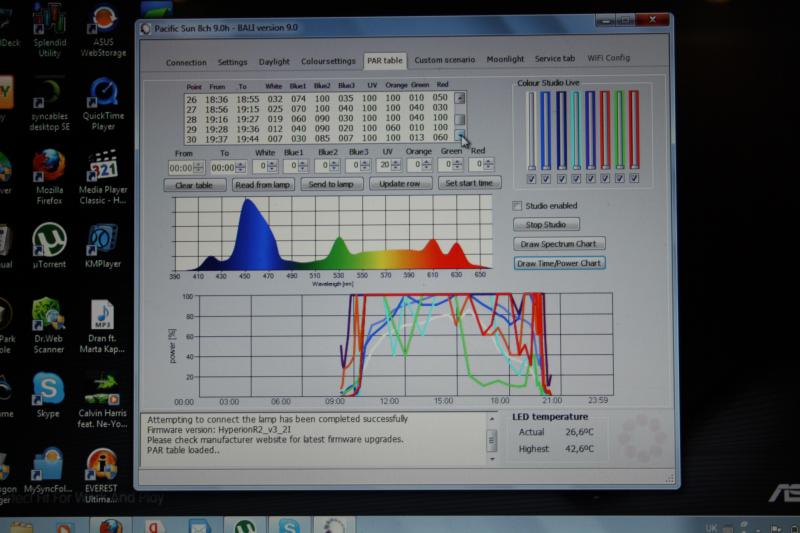Uncheck the first Colour Studio channel checkbox
The image size is (800, 533).
tap(531, 179)
